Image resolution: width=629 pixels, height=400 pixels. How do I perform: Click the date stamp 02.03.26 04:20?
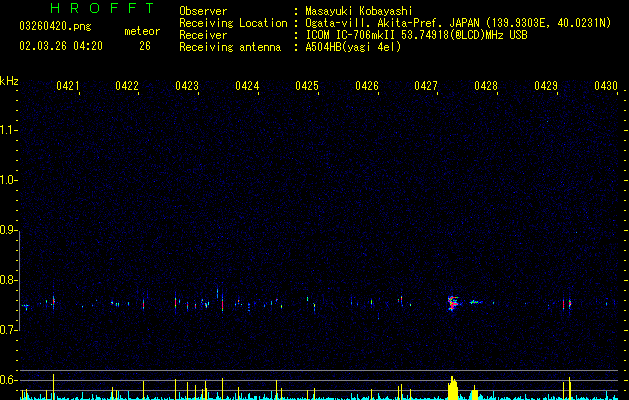(x=61, y=46)
